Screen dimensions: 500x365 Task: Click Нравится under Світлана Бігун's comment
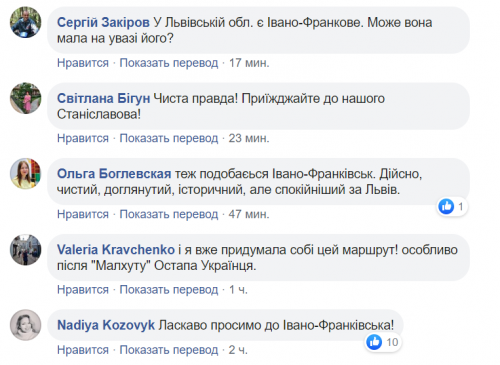click(83, 138)
